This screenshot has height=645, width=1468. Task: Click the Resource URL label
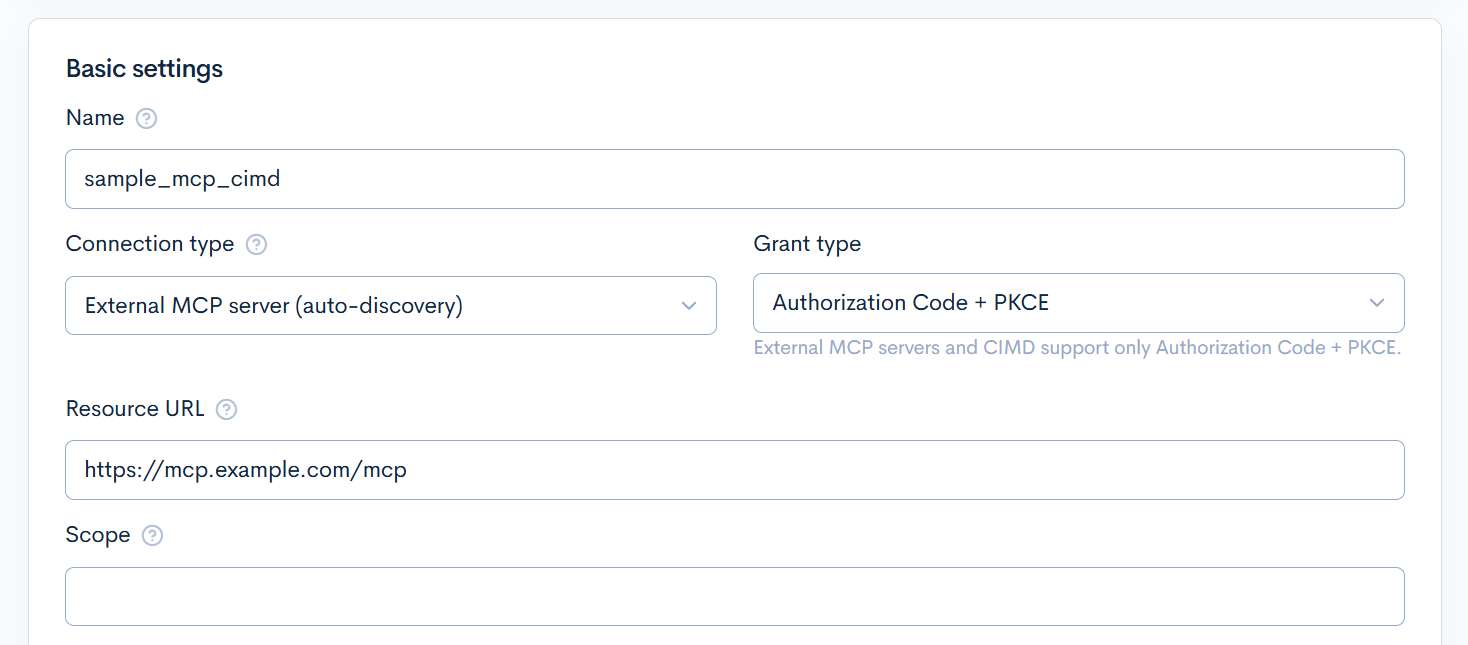pyautogui.click(x=135, y=409)
